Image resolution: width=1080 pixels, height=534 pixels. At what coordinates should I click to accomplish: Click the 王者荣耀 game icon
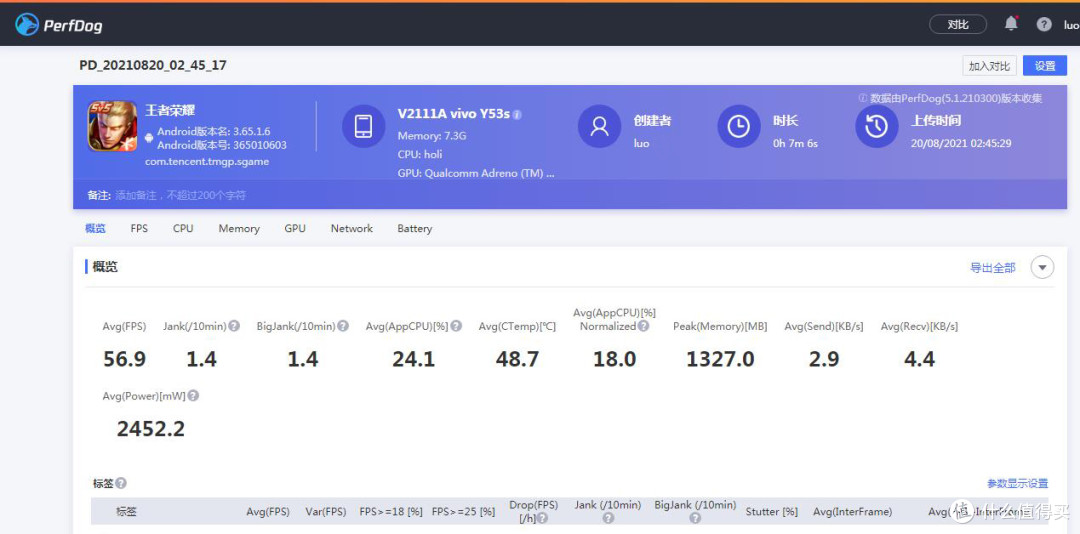tap(112, 126)
